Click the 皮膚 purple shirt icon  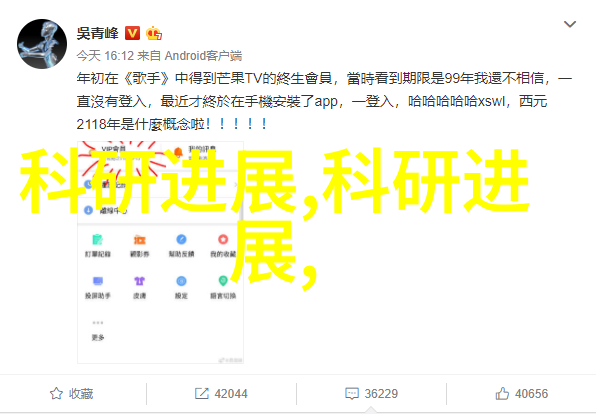point(139,281)
